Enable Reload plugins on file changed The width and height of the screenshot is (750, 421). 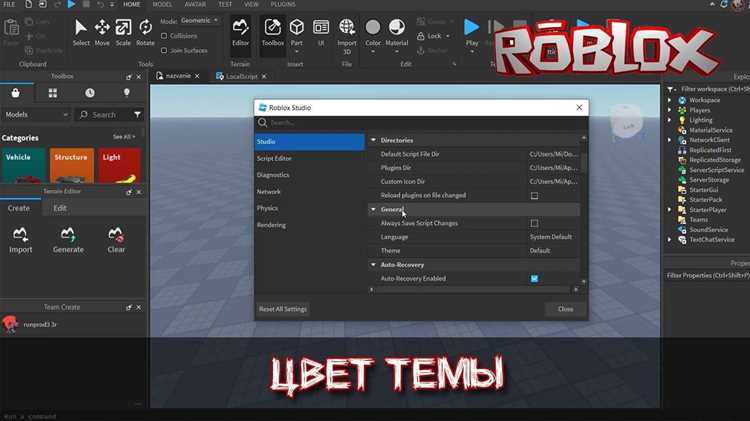(x=534, y=196)
